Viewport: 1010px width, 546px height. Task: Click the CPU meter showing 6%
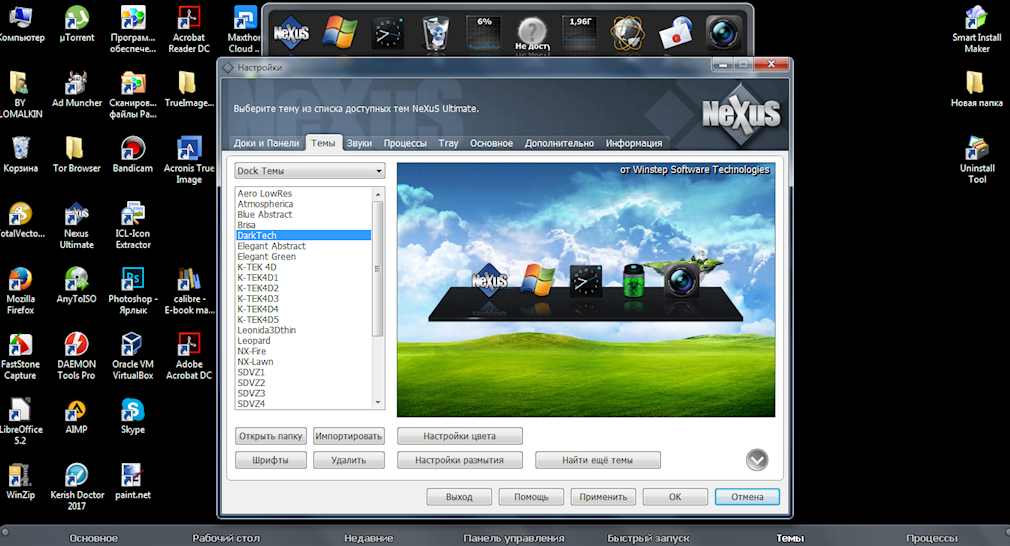click(484, 32)
